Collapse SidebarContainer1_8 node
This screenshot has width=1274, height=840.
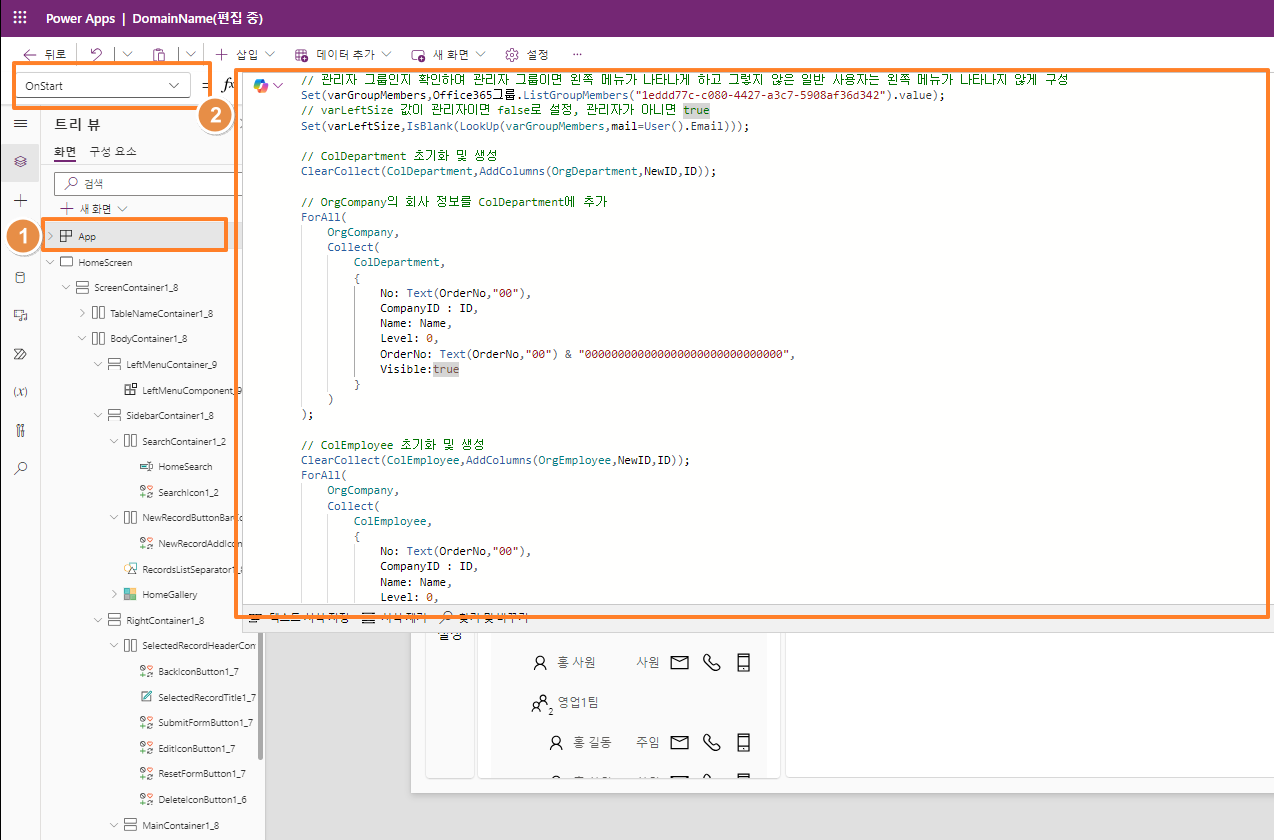(98, 415)
